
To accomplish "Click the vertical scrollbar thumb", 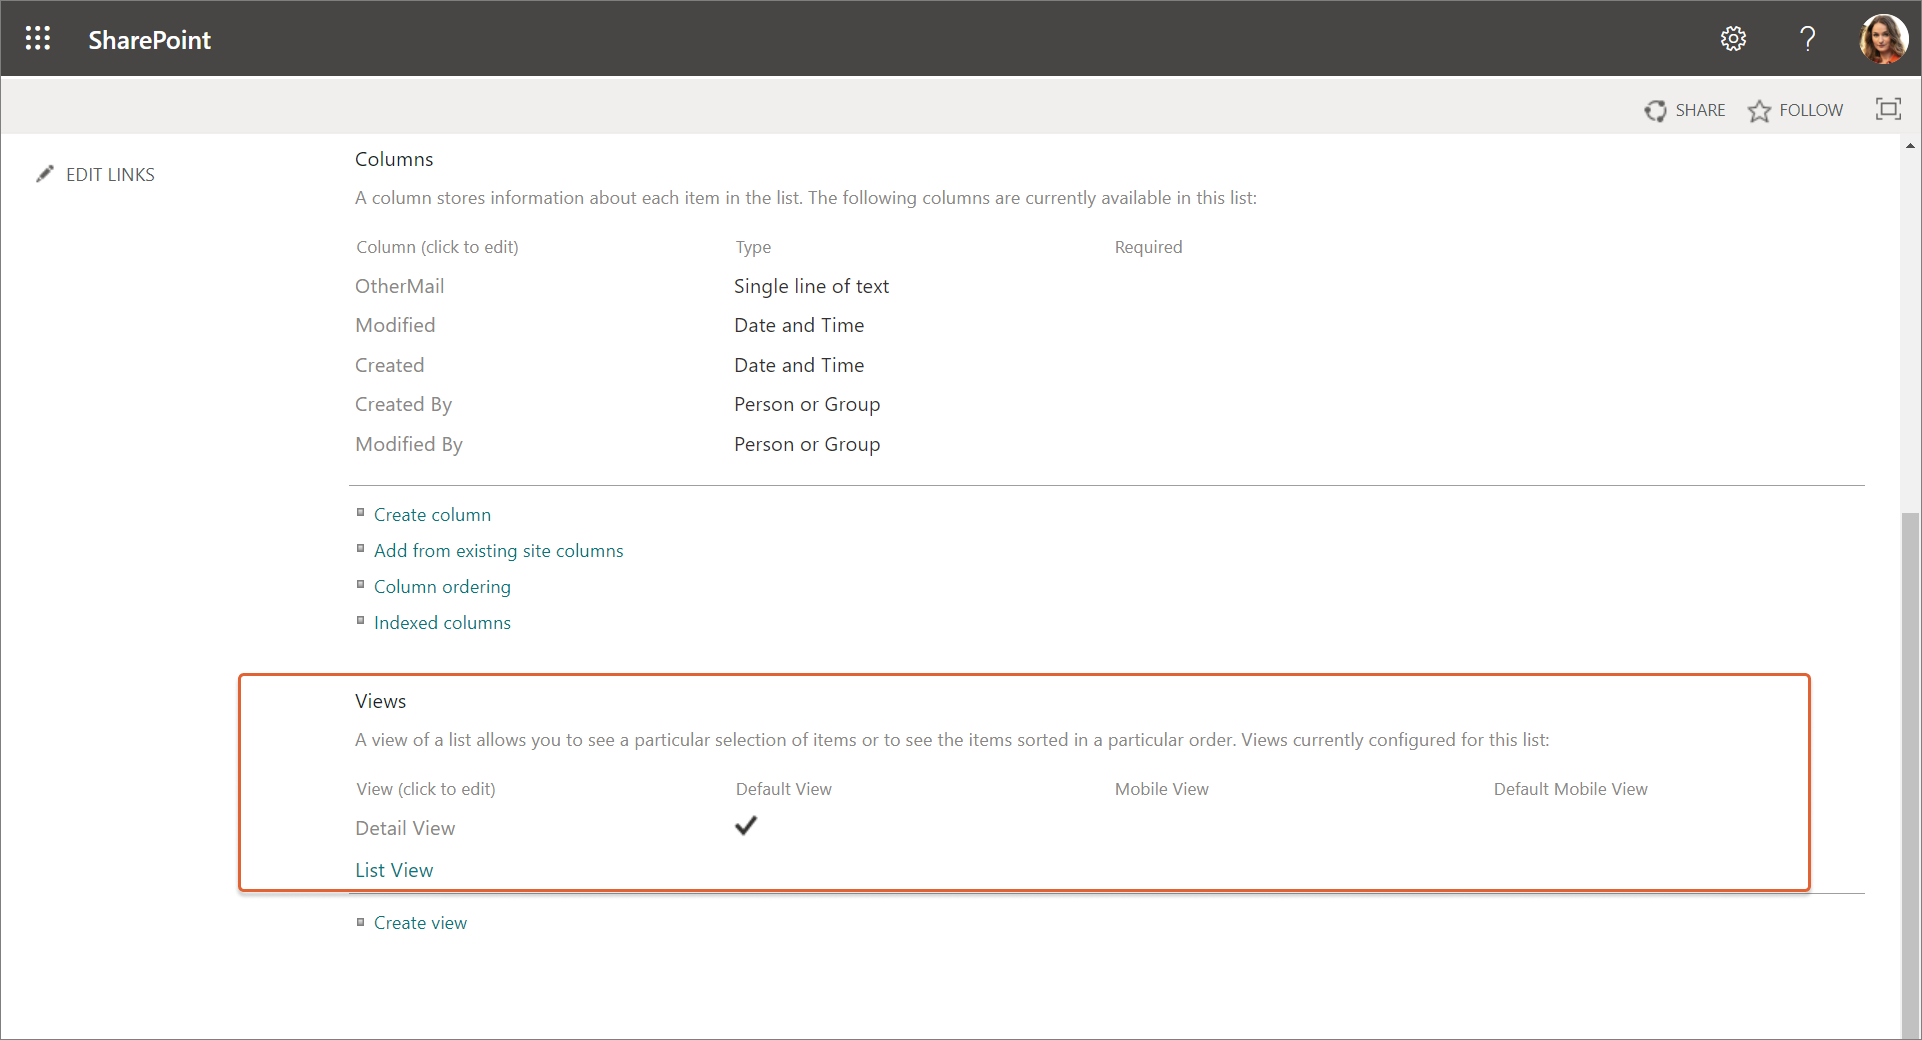I will (1910, 770).
